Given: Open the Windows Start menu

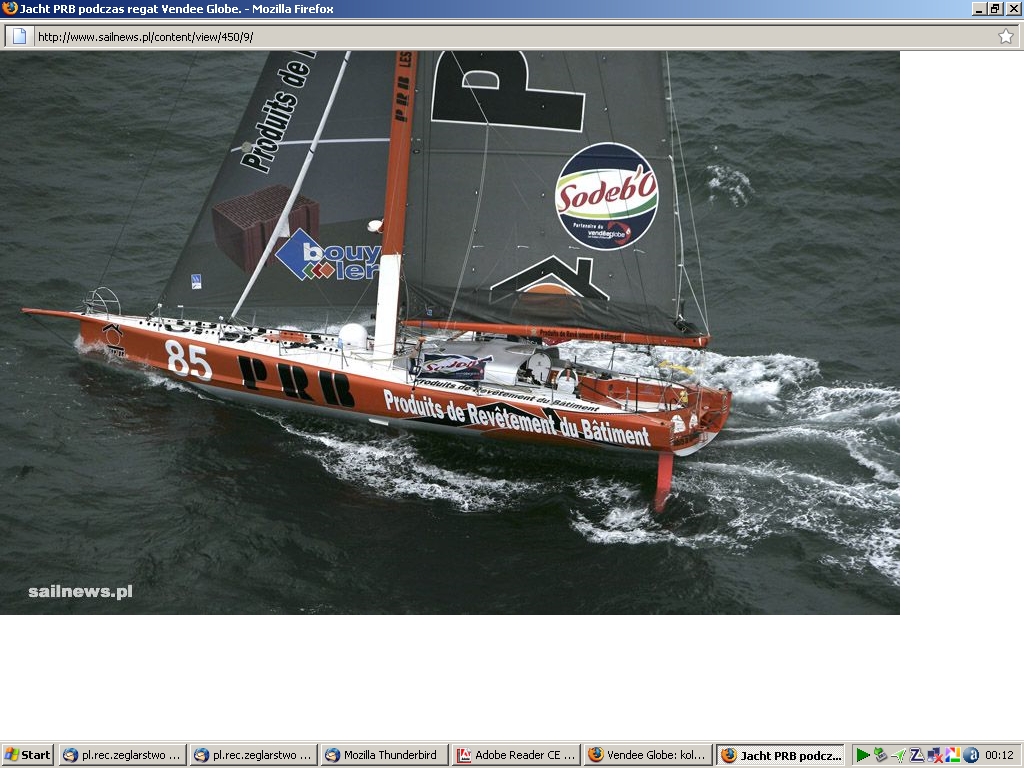Looking at the screenshot, I should (x=27, y=755).
